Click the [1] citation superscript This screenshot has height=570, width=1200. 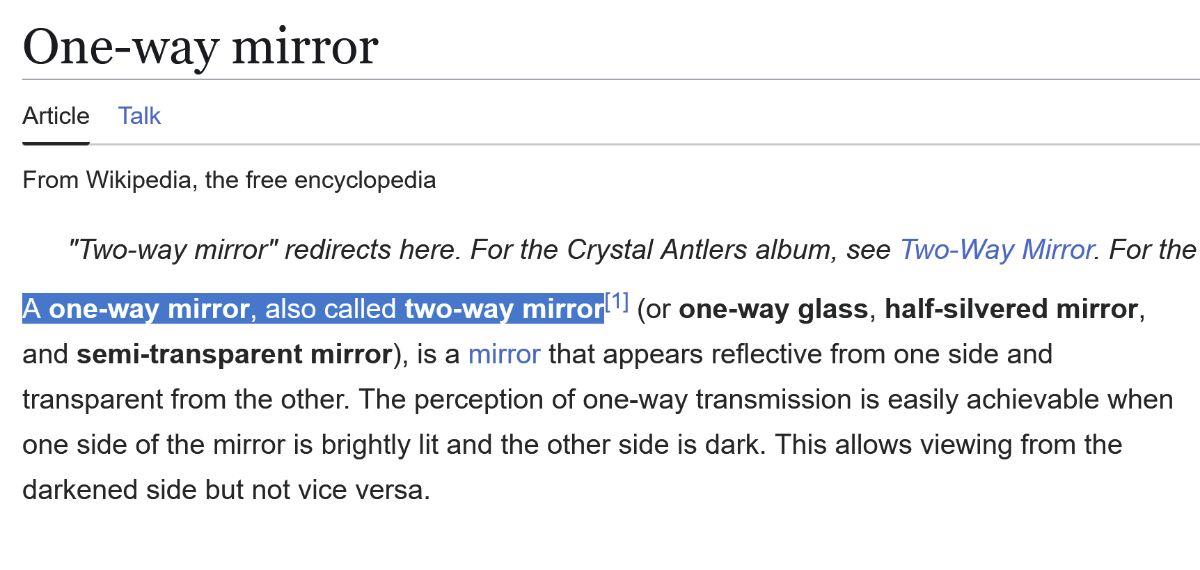[x=616, y=302]
